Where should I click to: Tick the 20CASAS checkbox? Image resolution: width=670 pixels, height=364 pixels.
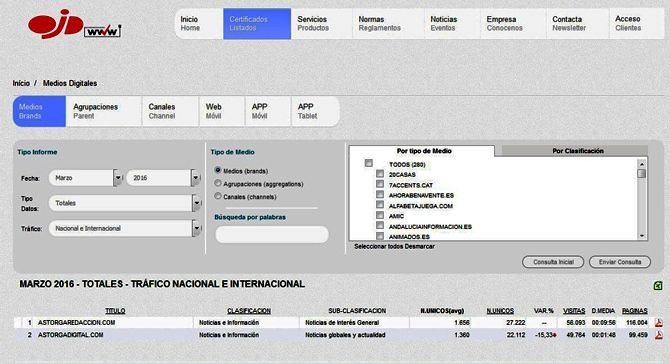point(380,174)
